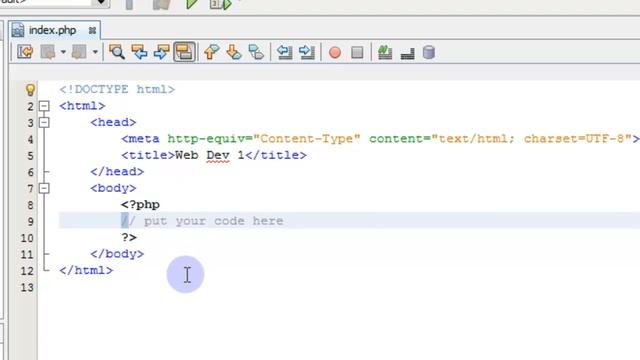Go to next bookmark icon
The image size is (640, 360).
tap(234, 52)
